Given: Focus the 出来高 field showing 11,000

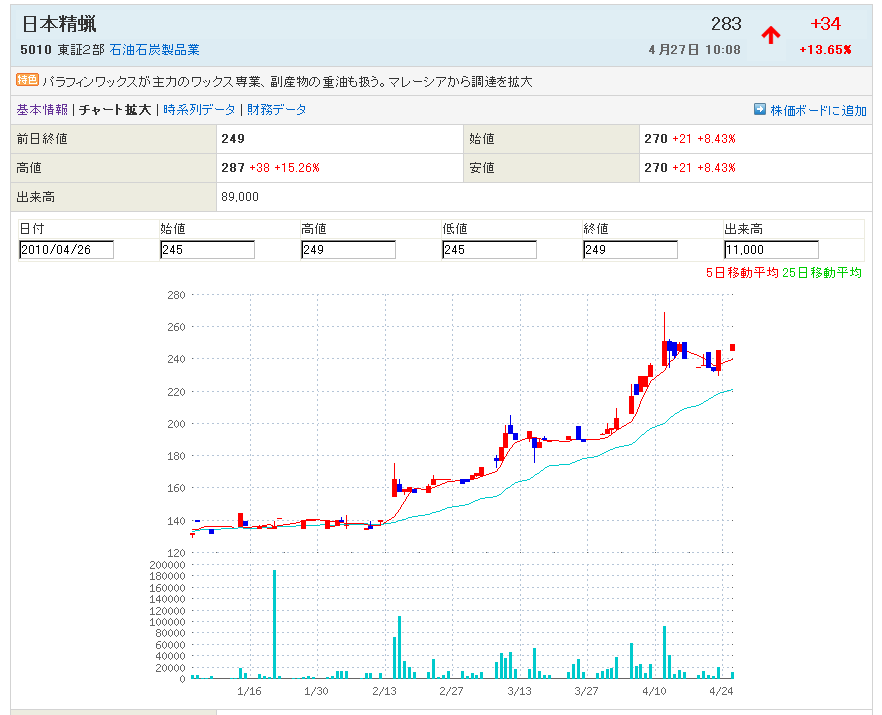Looking at the screenshot, I should pos(771,250).
